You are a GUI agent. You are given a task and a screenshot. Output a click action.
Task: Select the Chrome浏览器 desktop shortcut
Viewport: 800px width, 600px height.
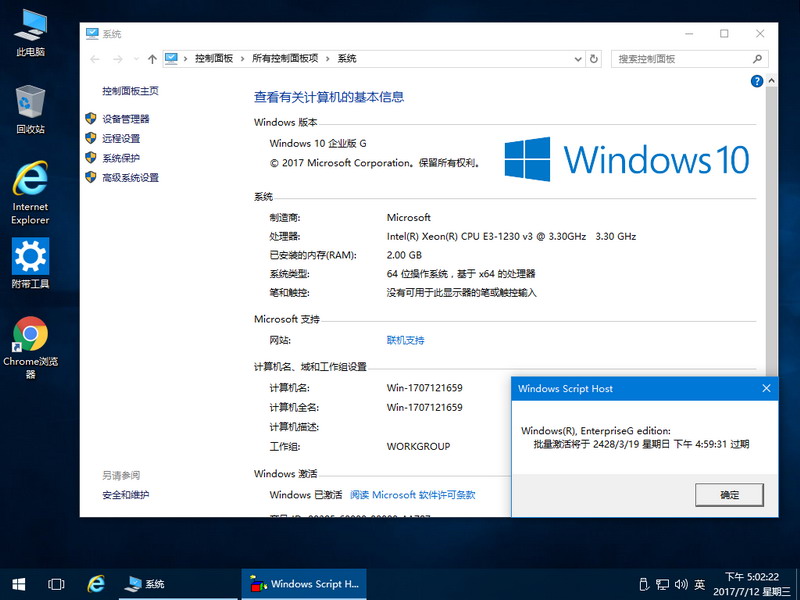tap(30, 347)
